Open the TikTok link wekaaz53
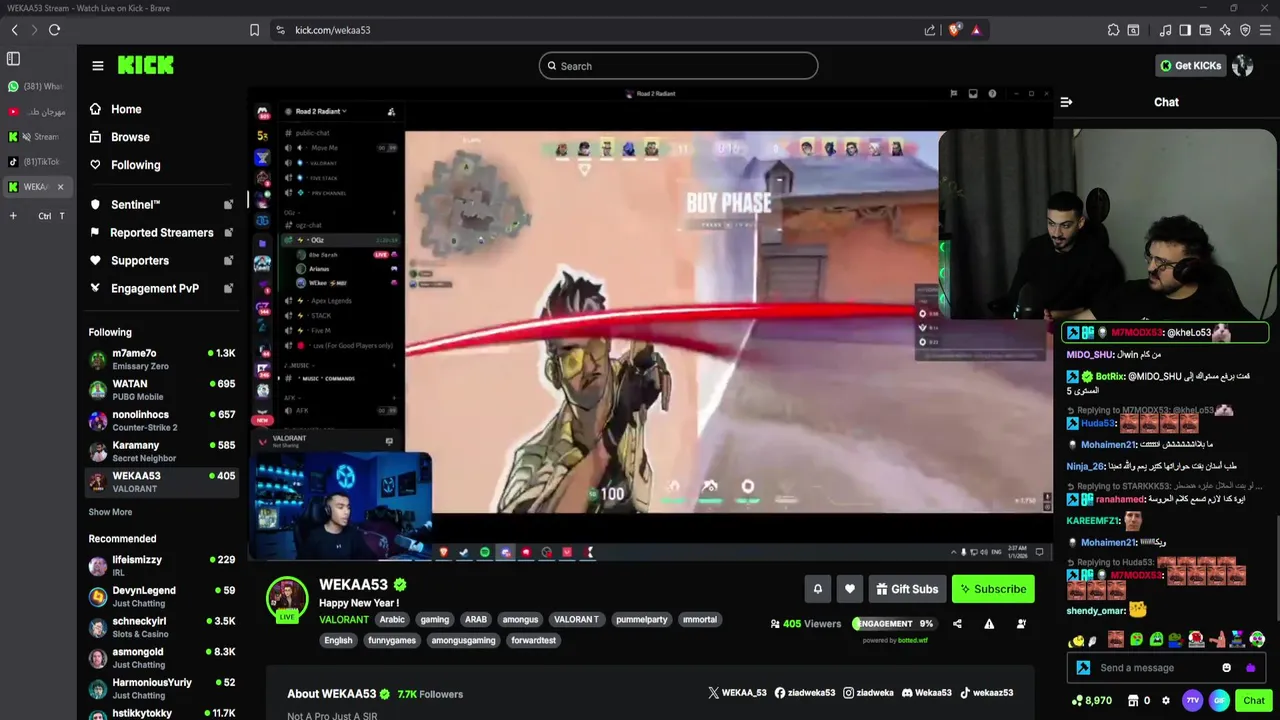 [987, 693]
